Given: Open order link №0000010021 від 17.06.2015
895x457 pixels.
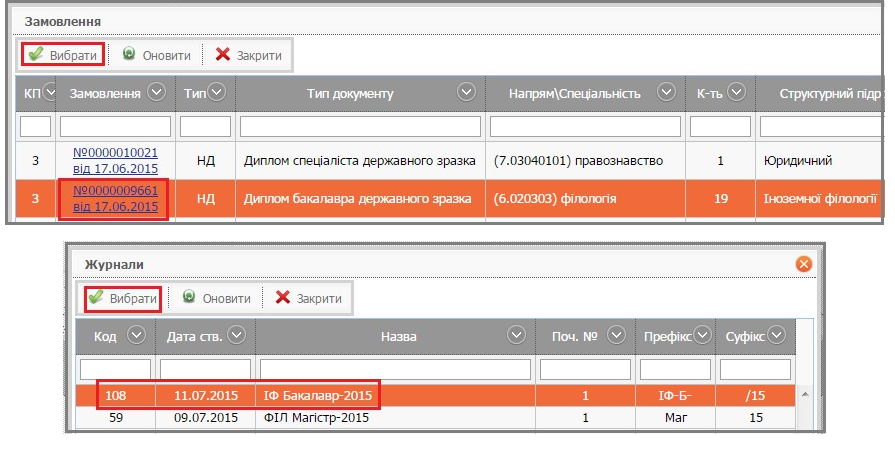Looking at the screenshot, I should pos(115,160).
